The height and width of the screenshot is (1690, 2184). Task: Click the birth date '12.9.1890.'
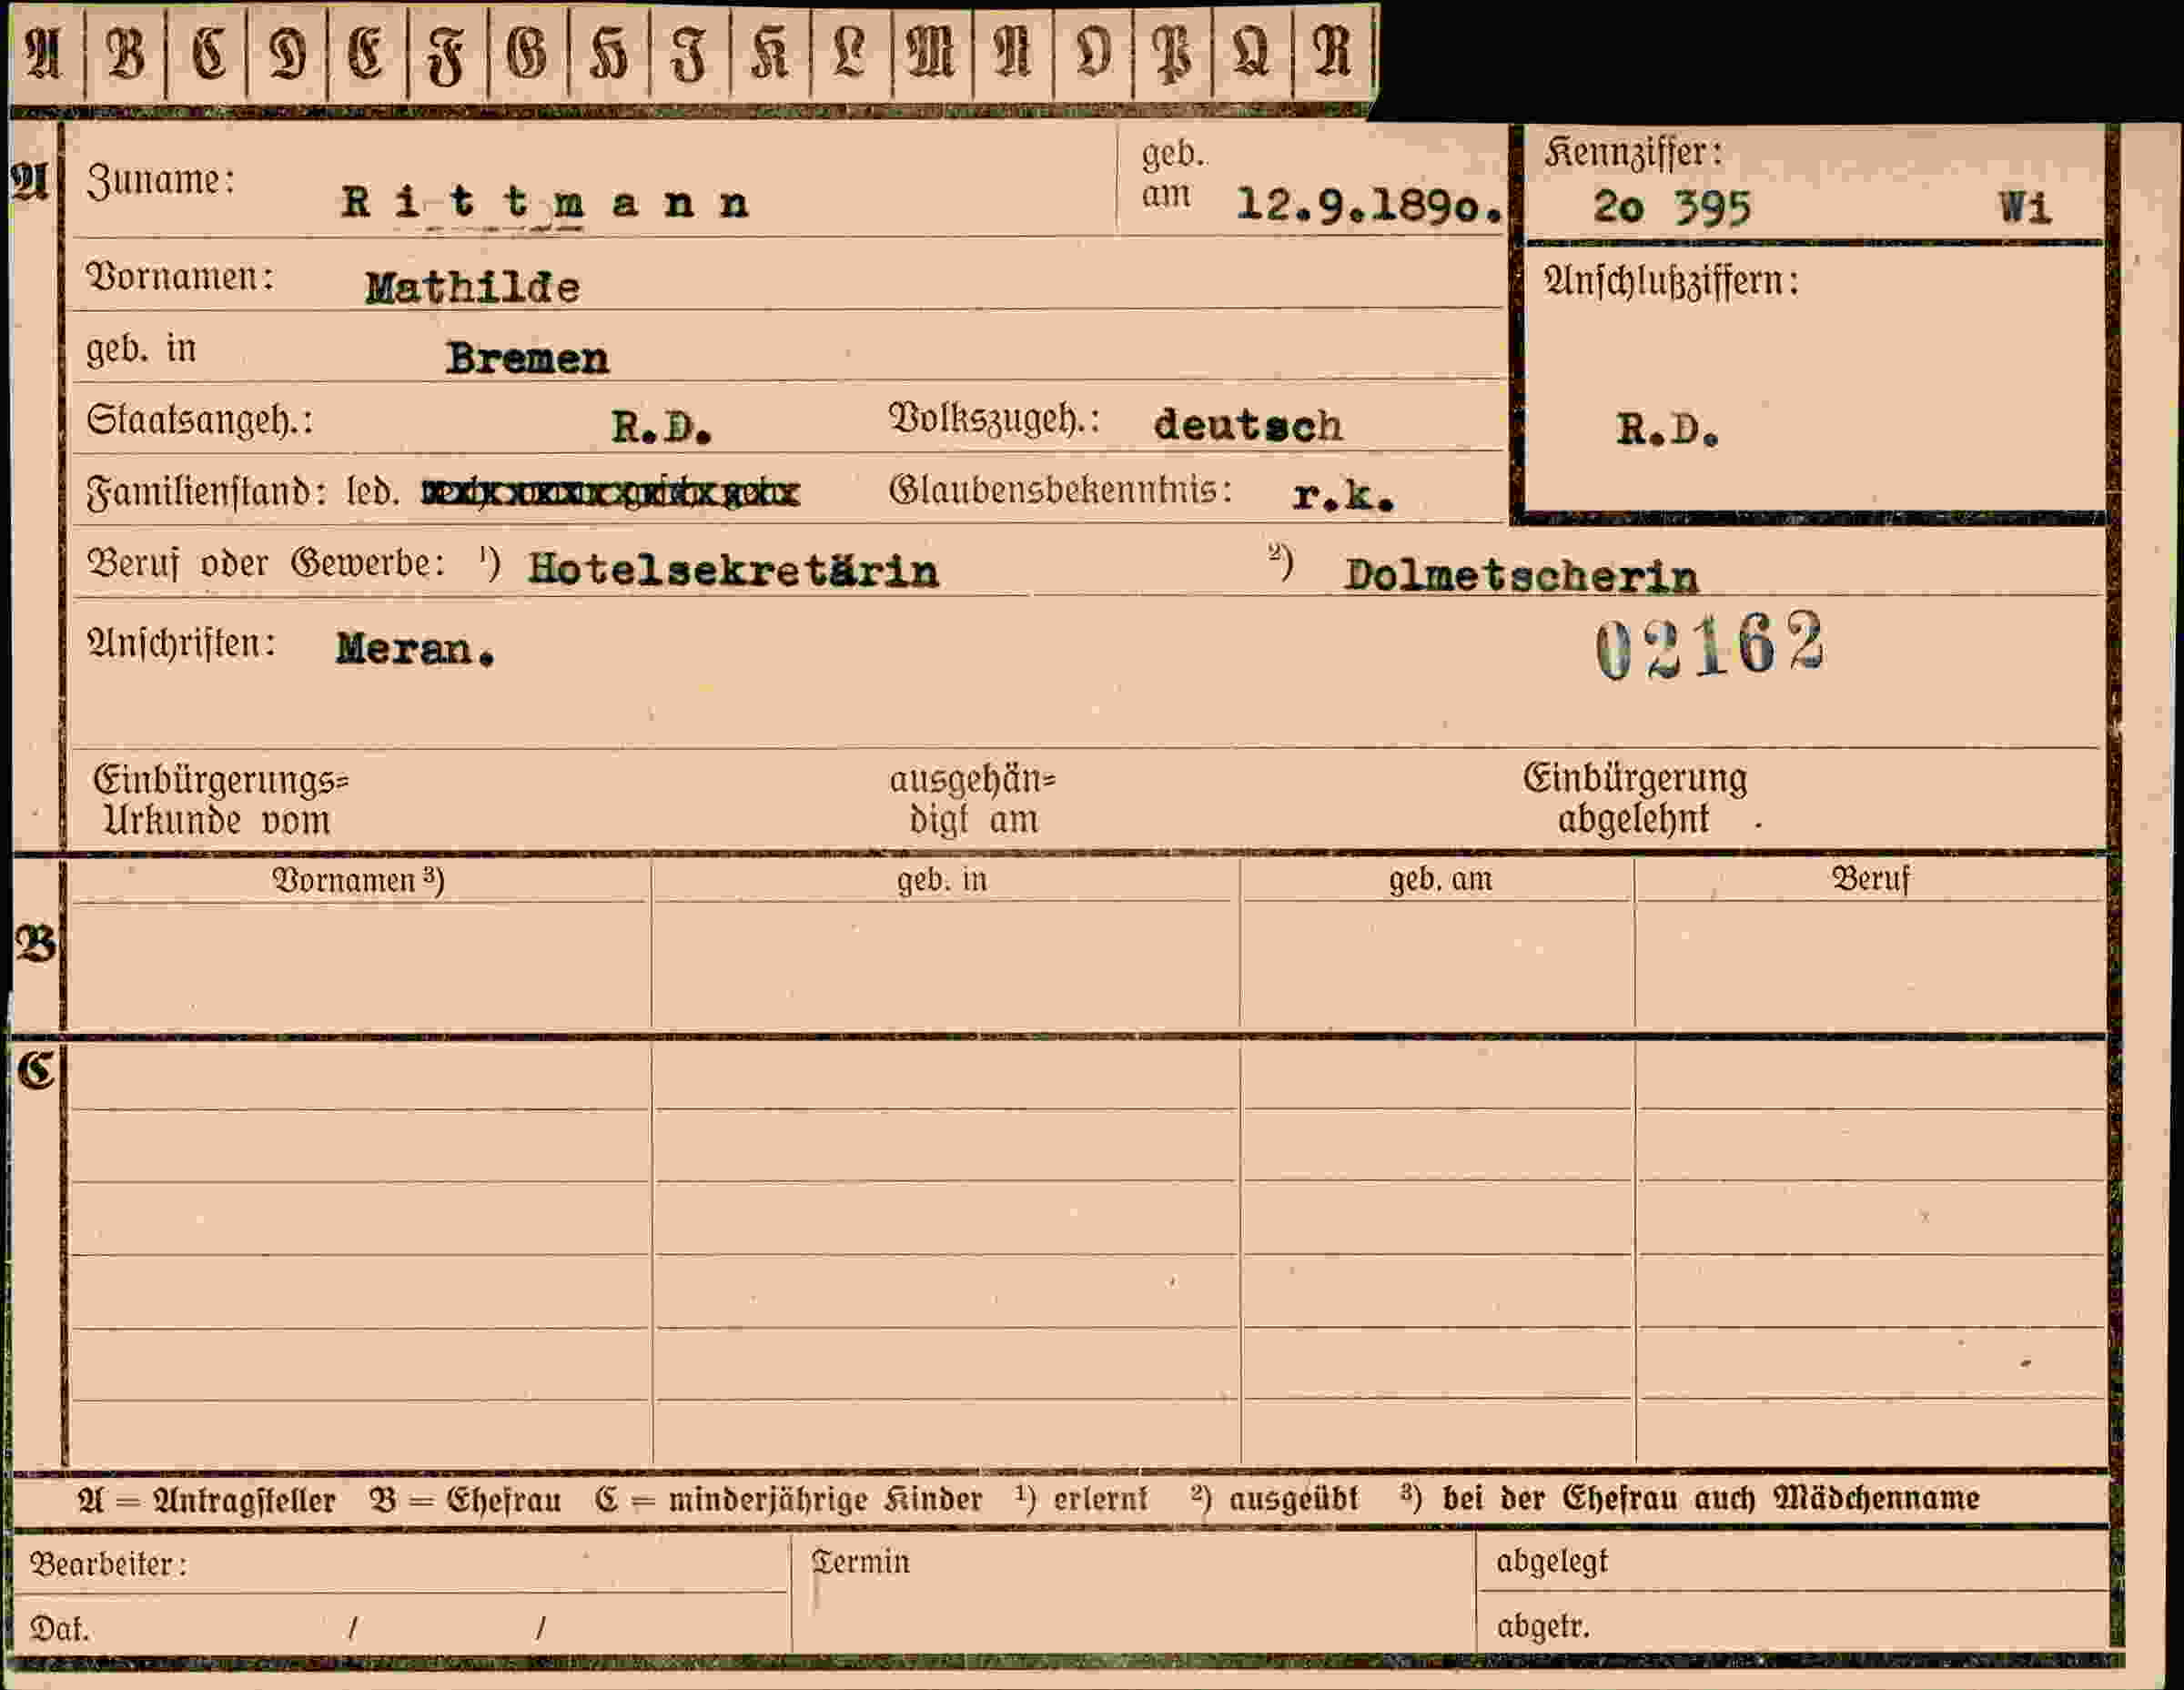click(x=1369, y=205)
